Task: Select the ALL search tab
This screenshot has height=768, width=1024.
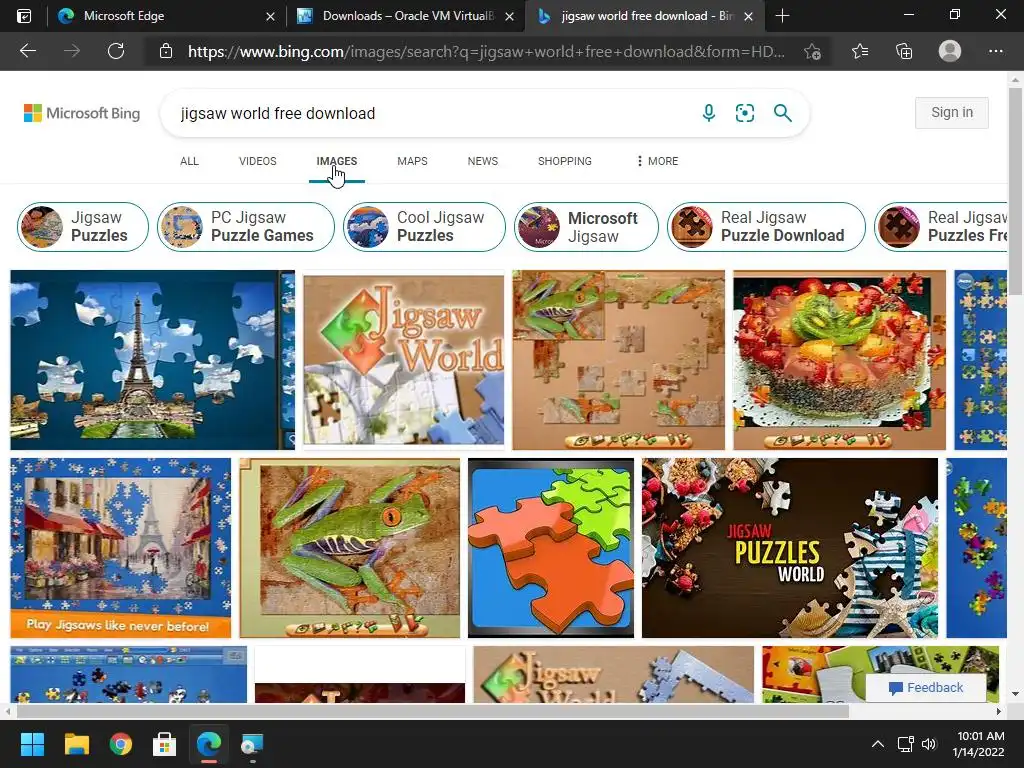Action: tap(189, 161)
